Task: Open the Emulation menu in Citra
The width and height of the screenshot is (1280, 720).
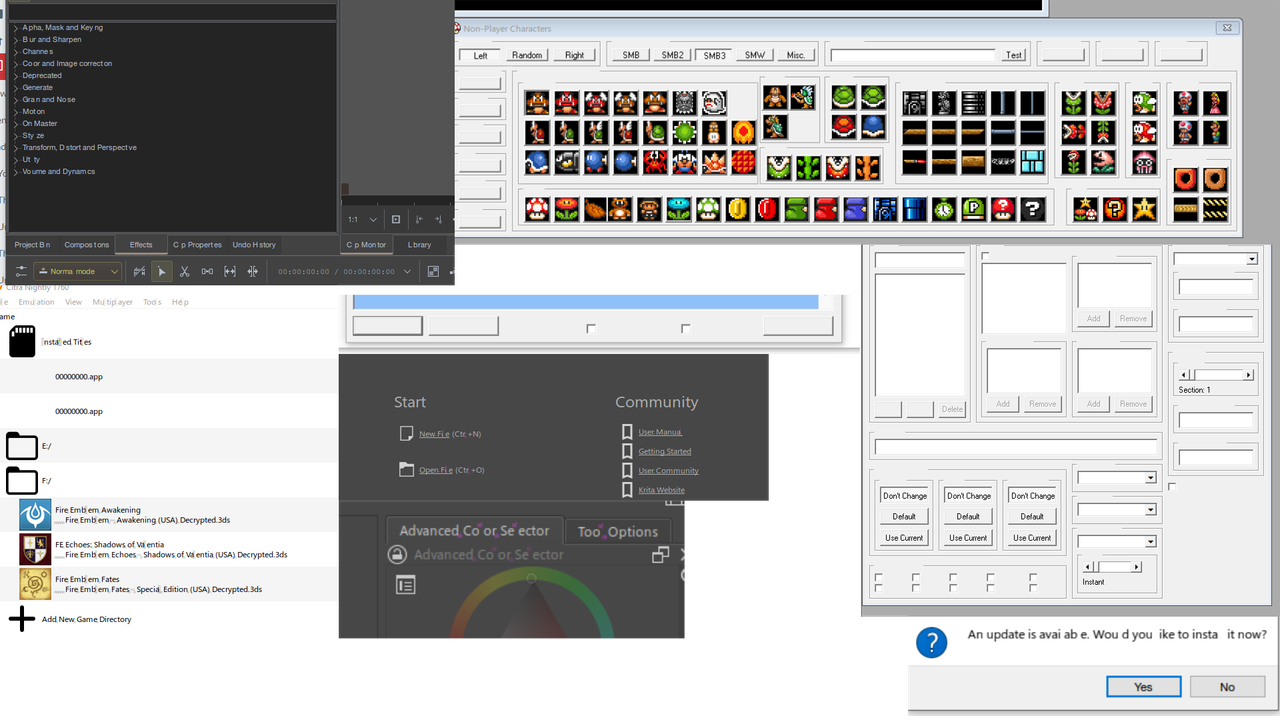Action: pyautogui.click(x=37, y=301)
